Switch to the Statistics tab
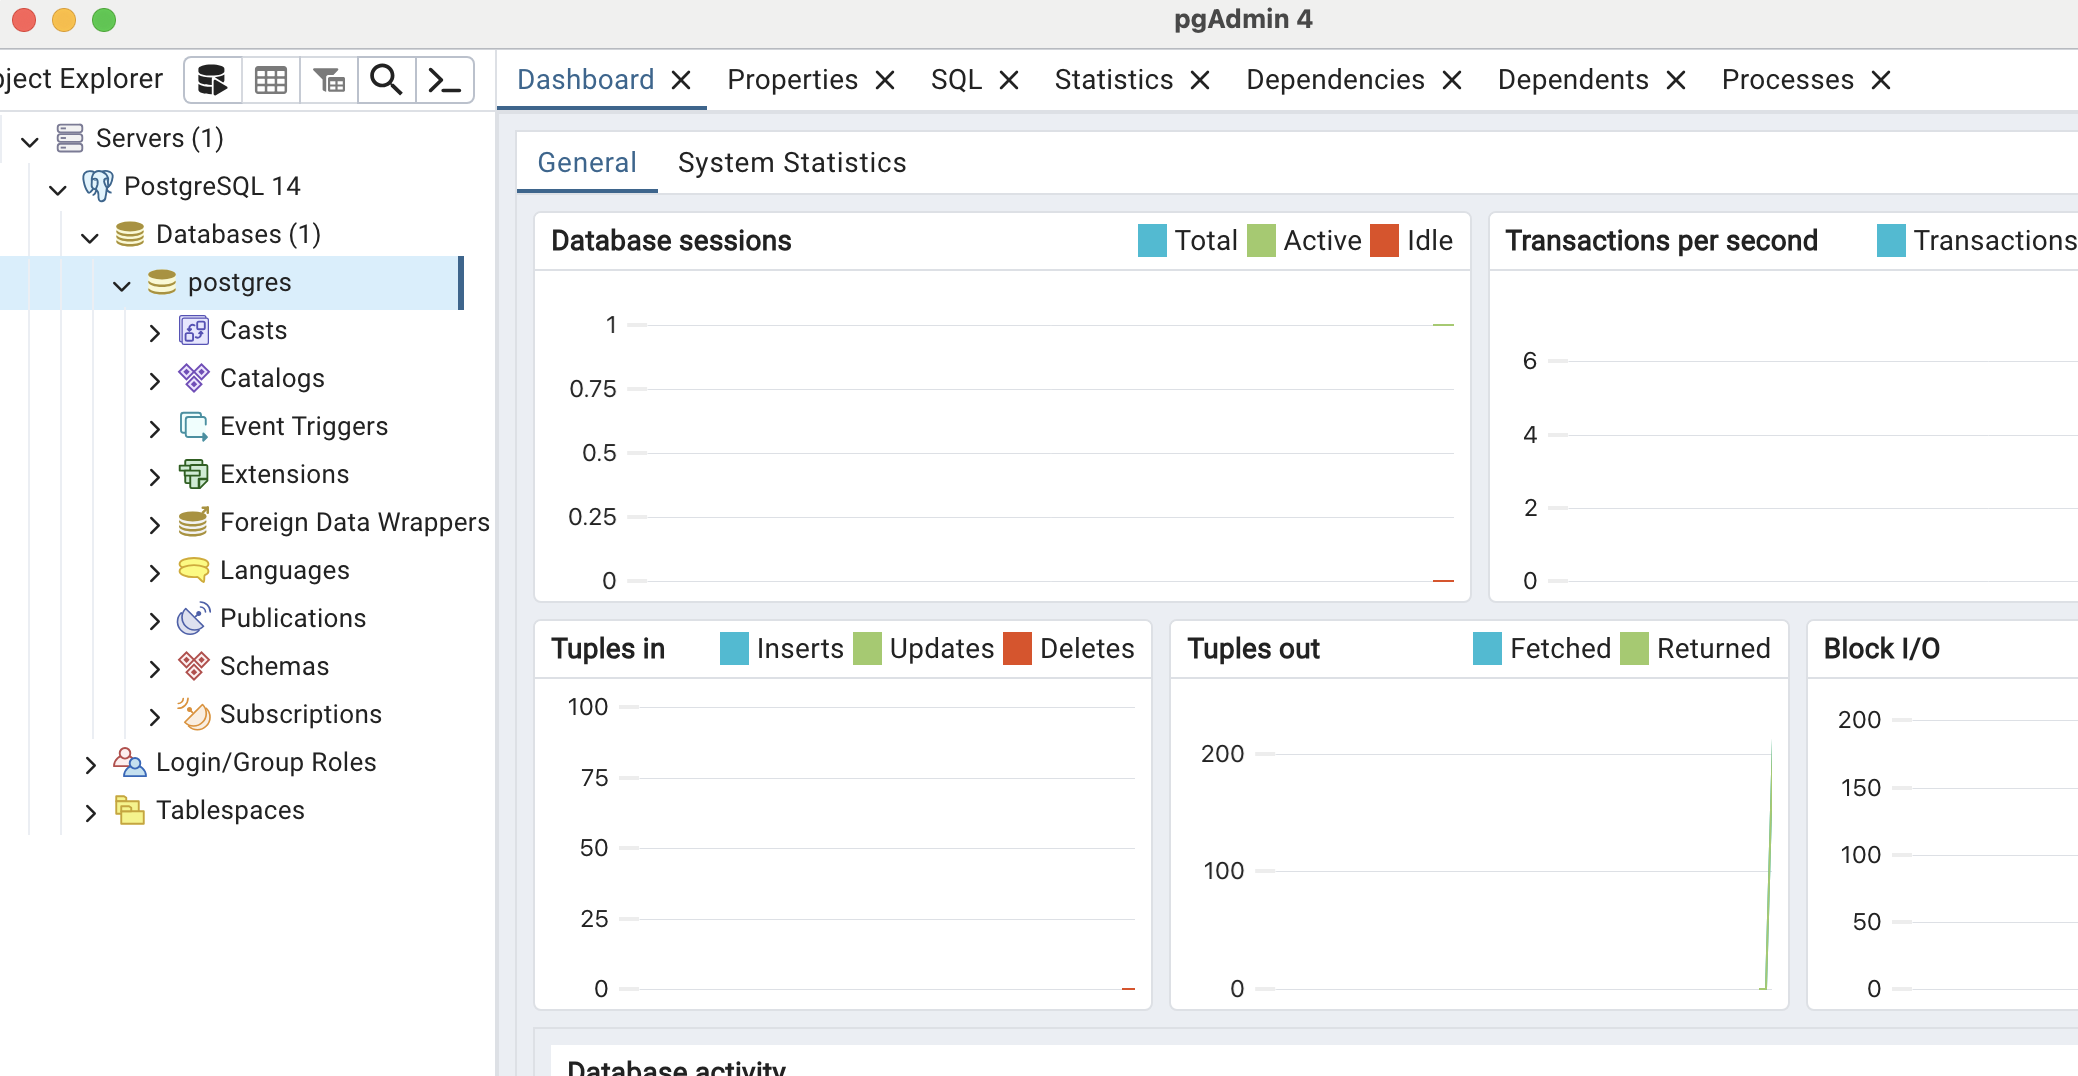The image size is (2078, 1076). click(x=1113, y=80)
